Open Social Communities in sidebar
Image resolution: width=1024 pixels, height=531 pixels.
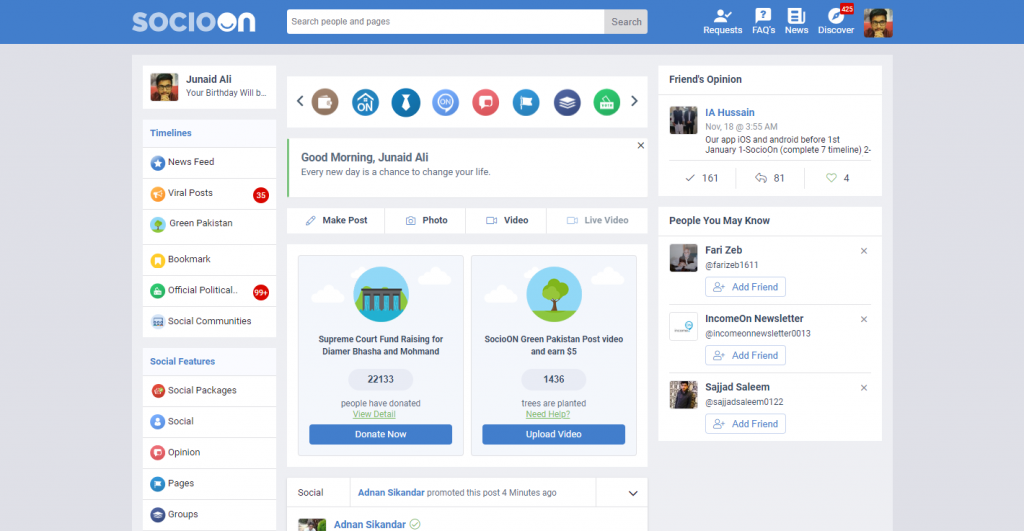[x=209, y=321]
